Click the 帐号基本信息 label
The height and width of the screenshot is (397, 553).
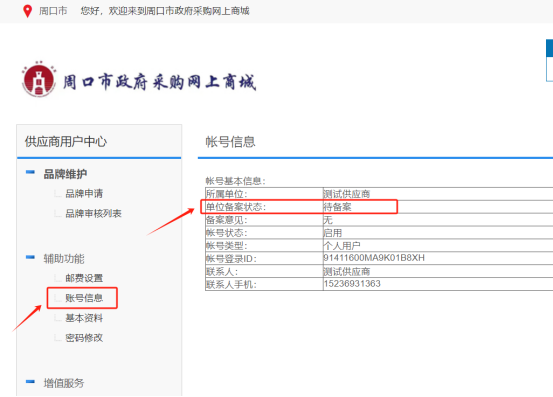point(236,181)
